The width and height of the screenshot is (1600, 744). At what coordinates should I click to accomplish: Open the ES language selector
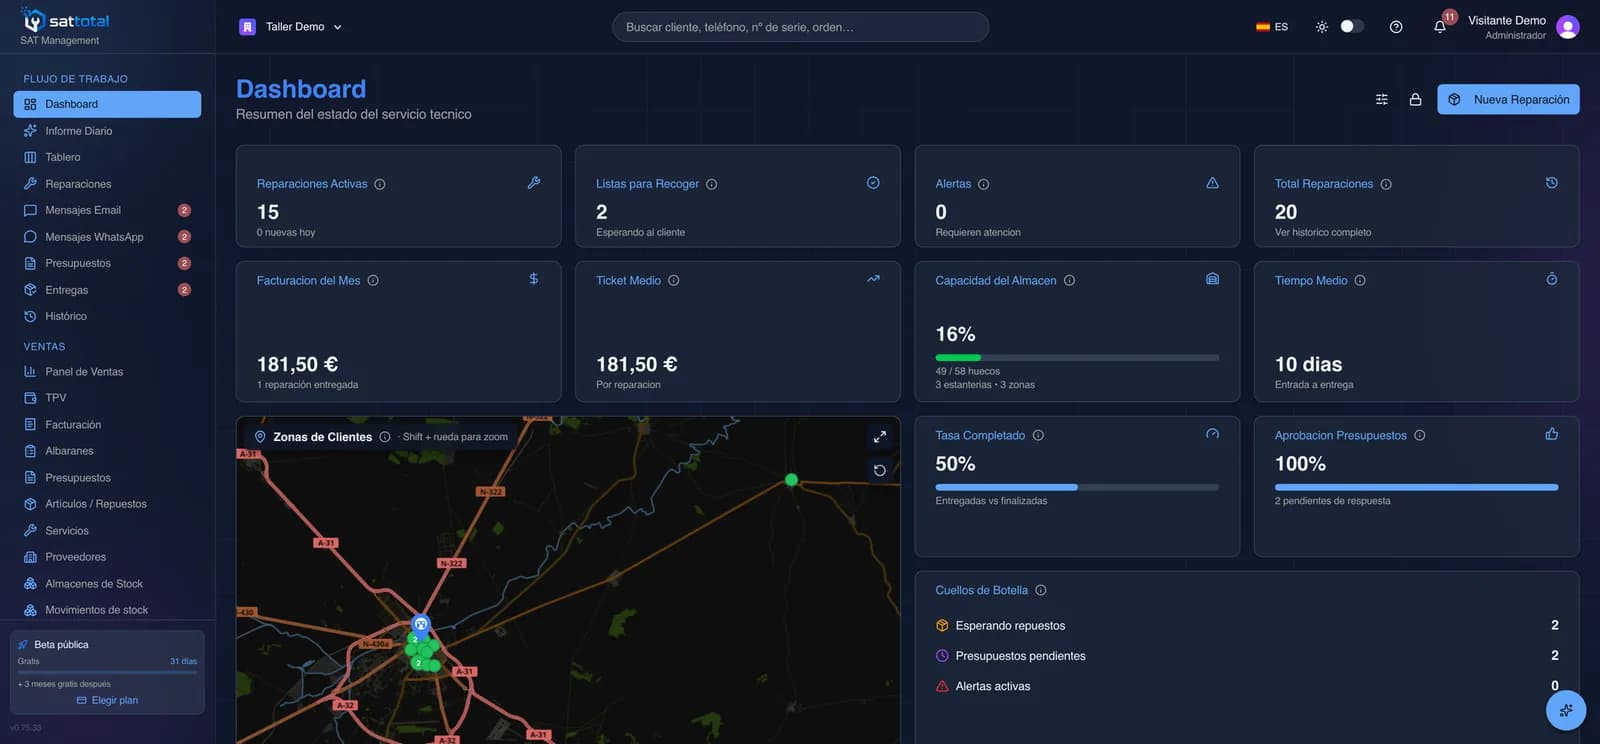pyautogui.click(x=1272, y=27)
